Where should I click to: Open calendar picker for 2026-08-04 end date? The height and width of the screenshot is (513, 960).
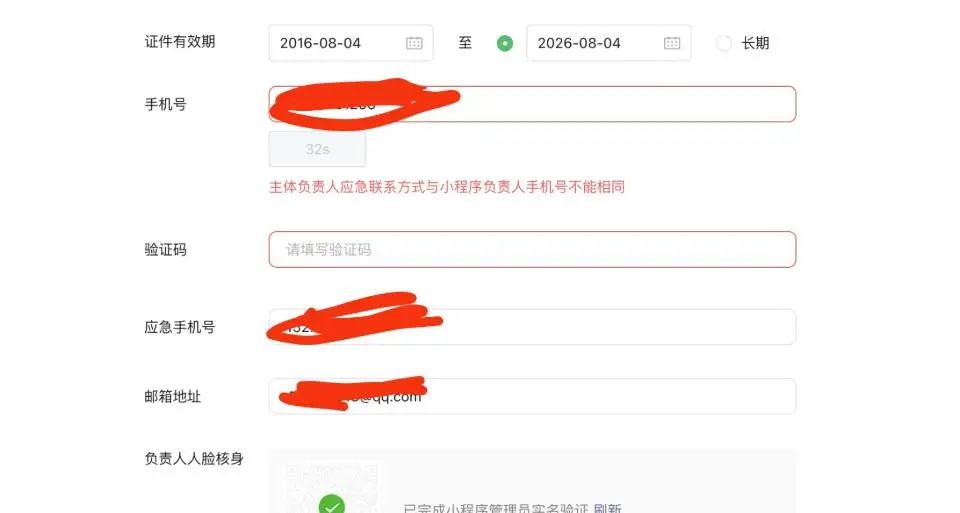point(672,43)
